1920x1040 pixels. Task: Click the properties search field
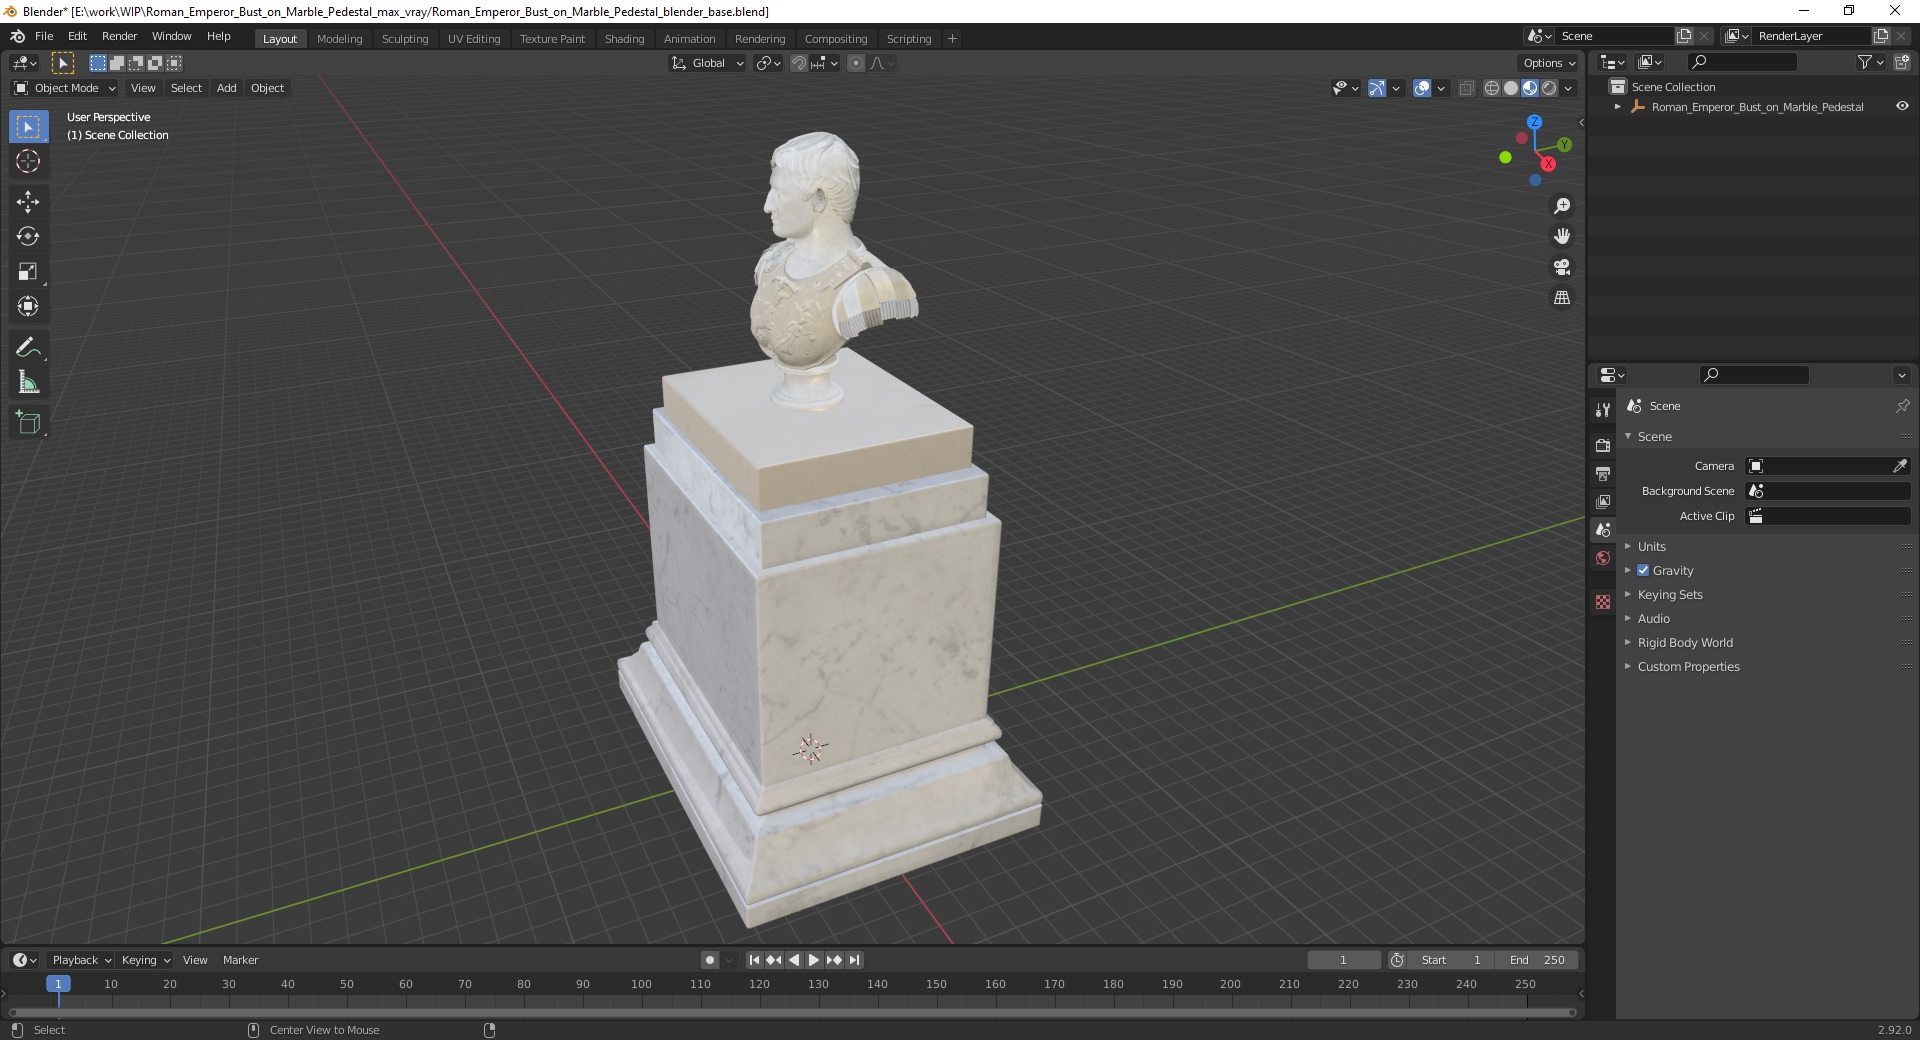1755,375
